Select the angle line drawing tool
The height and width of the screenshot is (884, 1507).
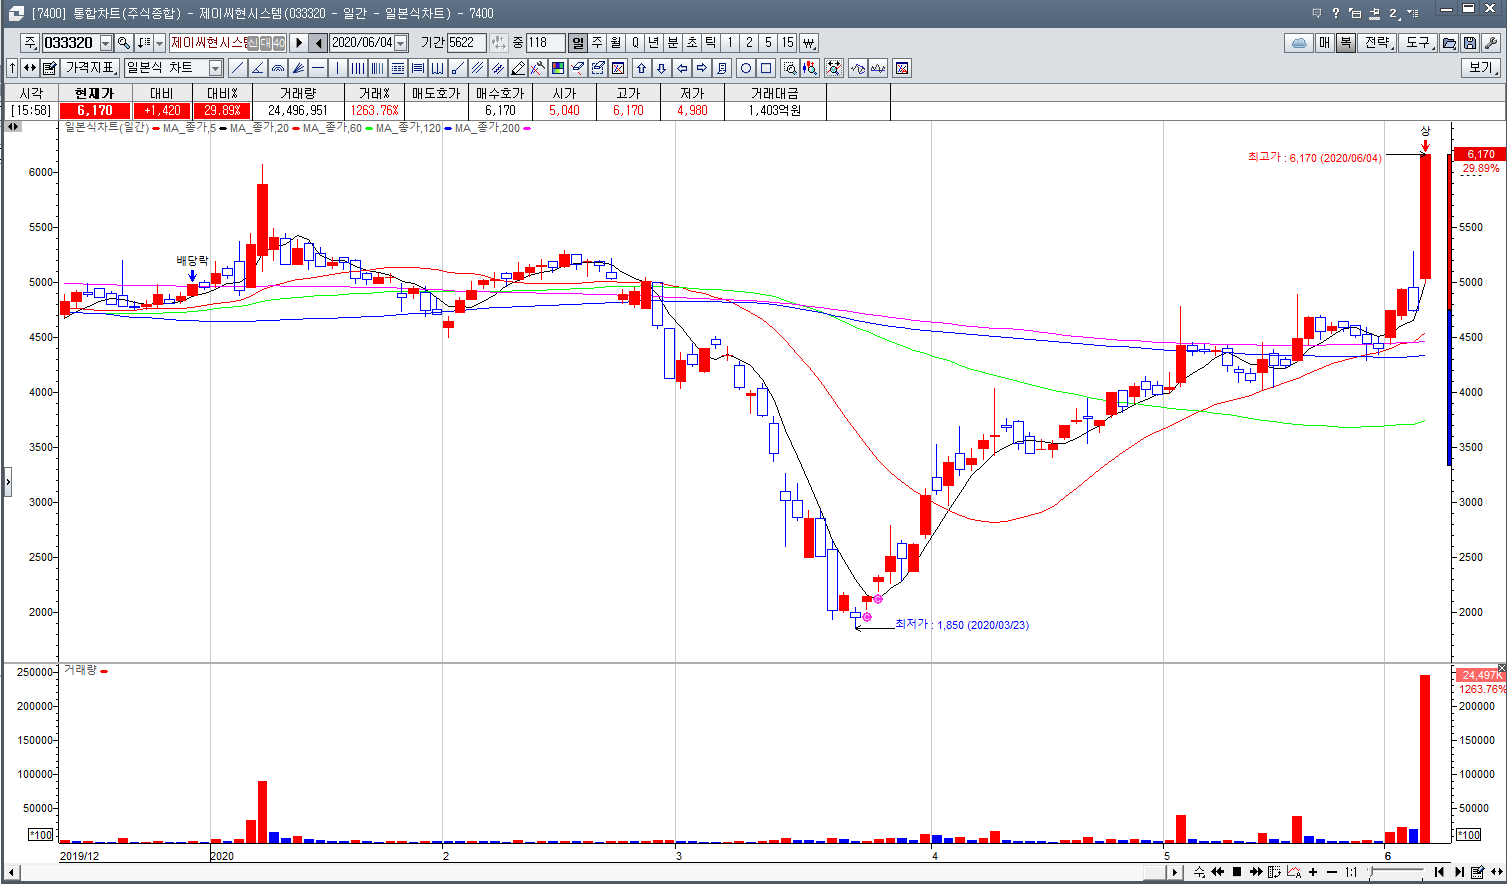point(257,68)
